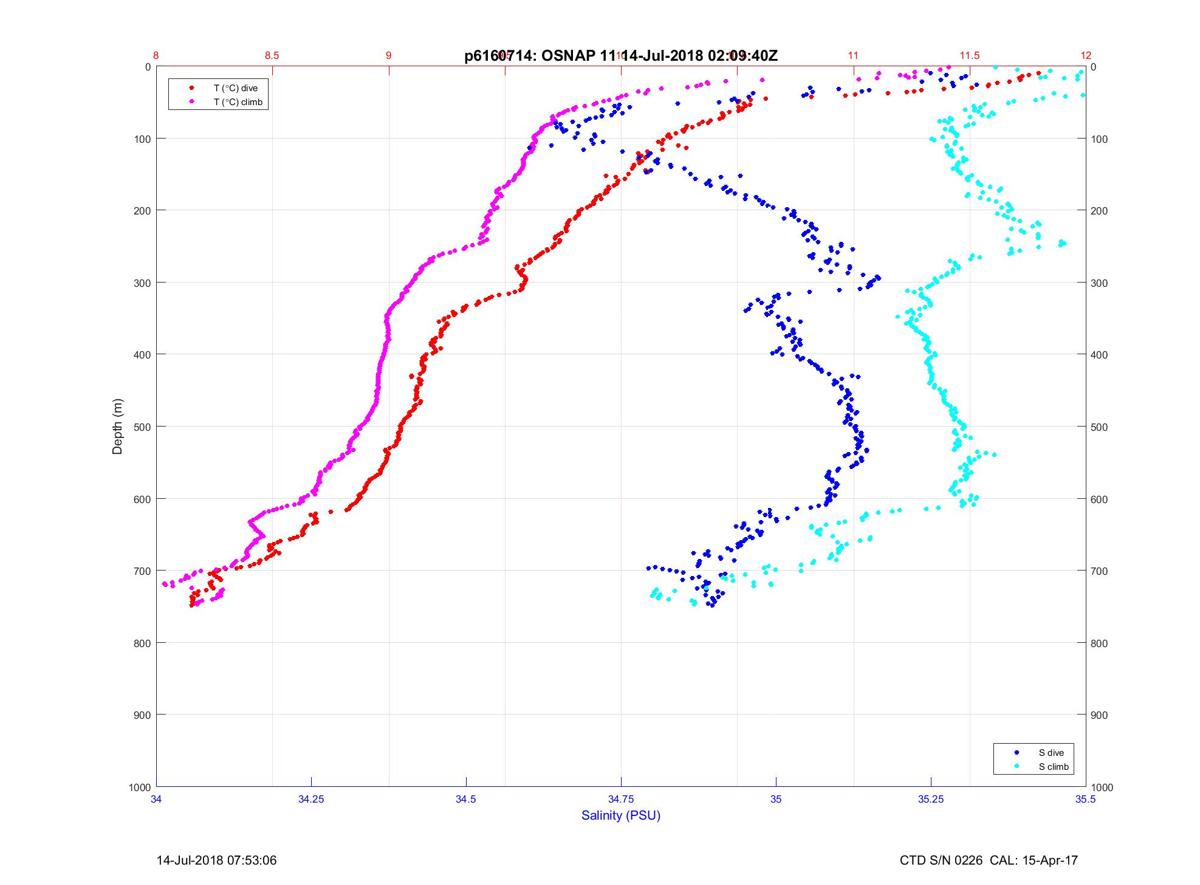The image size is (1200, 885).
Task: Select the 'T (°C) climb' legend entry
Action: click(239, 102)
